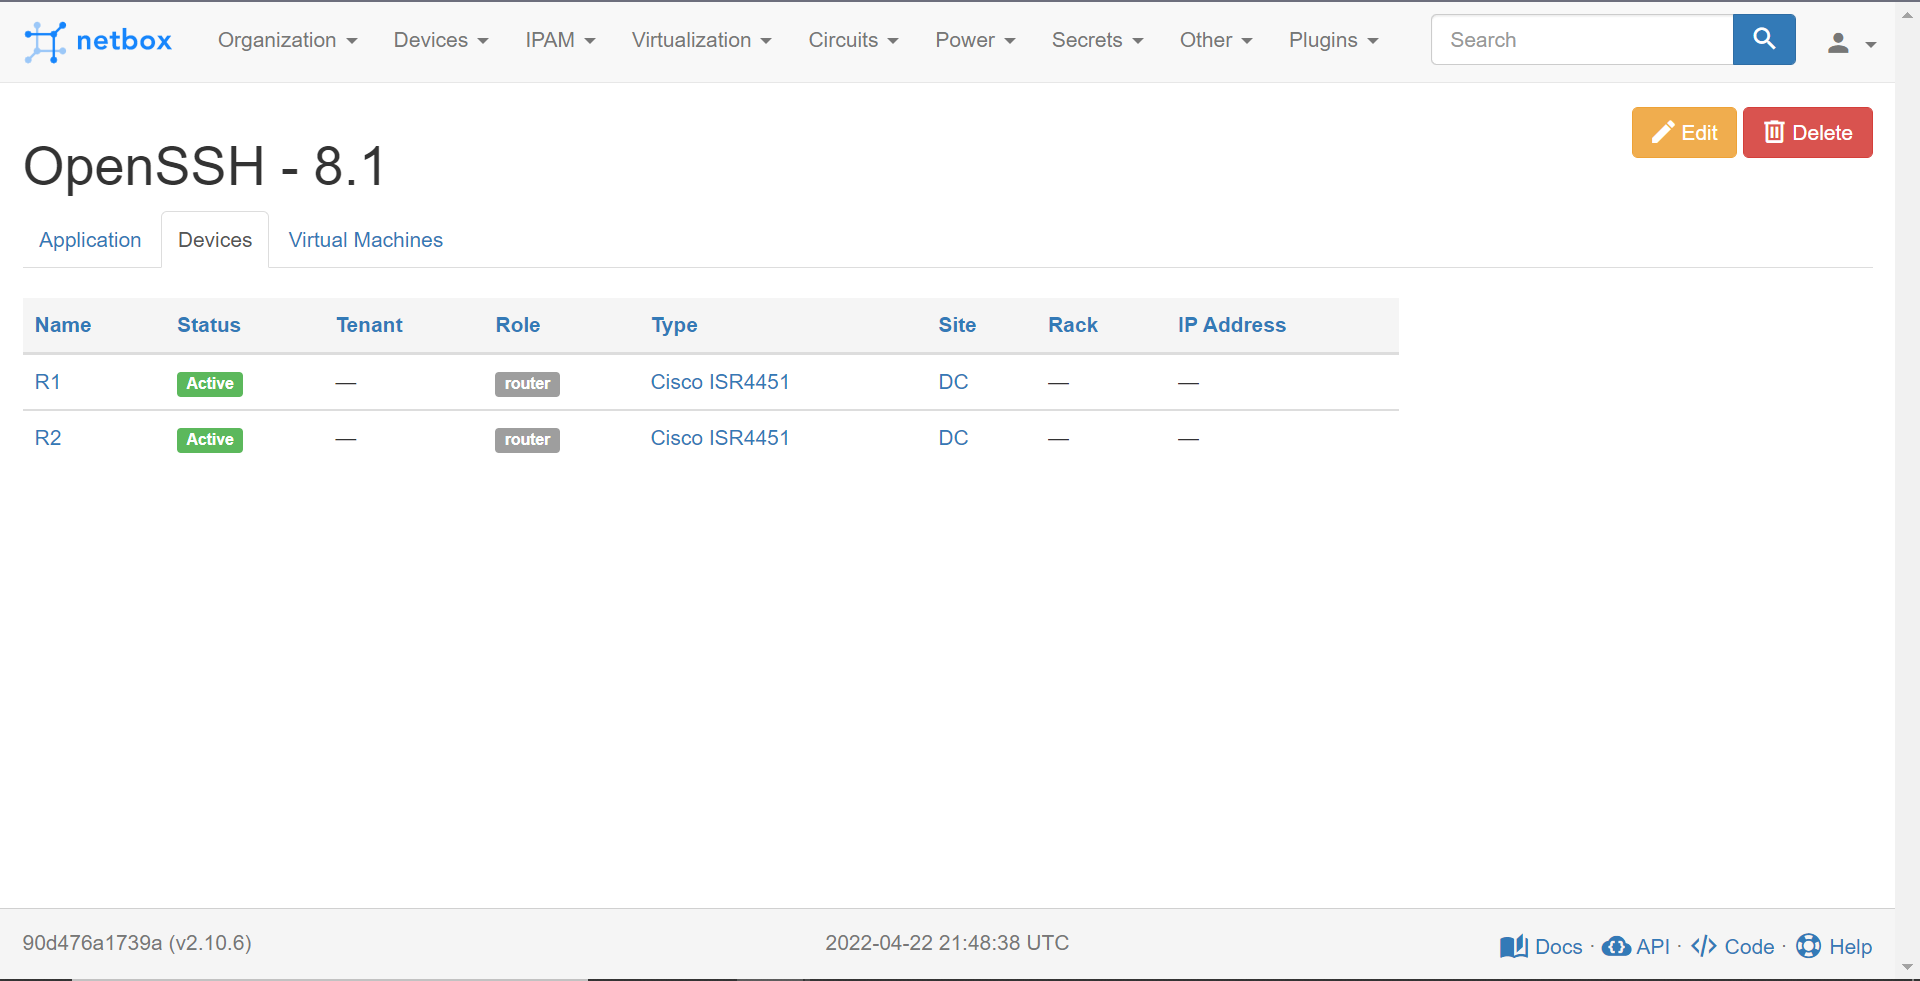The height and width of the screenshot is (981, 1920).
Task: Click the NetBox logo
Action: tap(98, 41)
